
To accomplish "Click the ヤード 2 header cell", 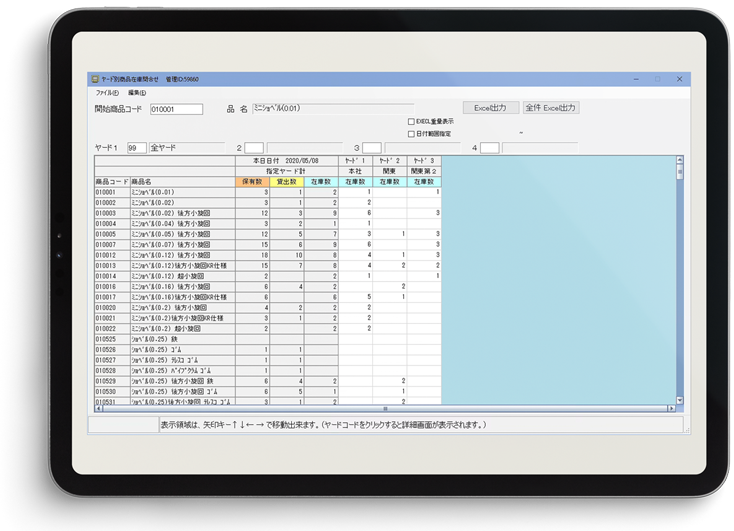I will 389,161.
